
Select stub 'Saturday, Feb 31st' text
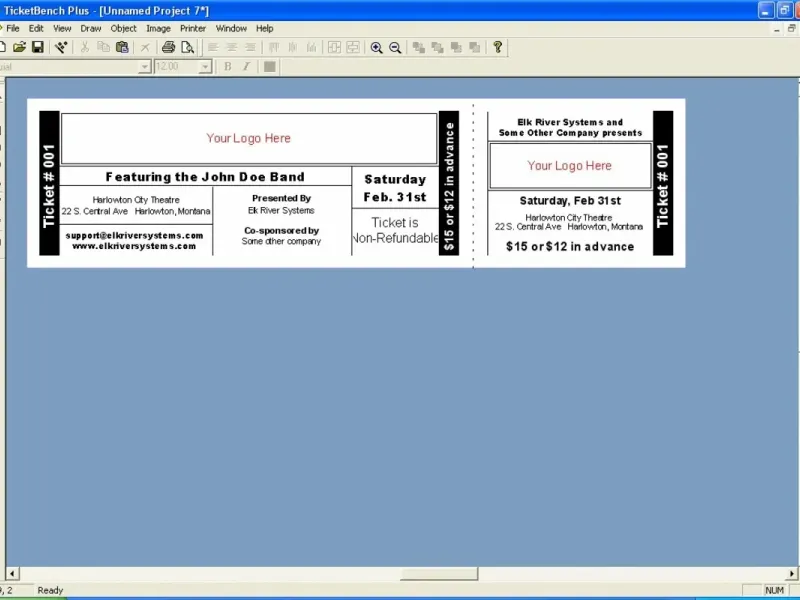(x=570, y=201)
